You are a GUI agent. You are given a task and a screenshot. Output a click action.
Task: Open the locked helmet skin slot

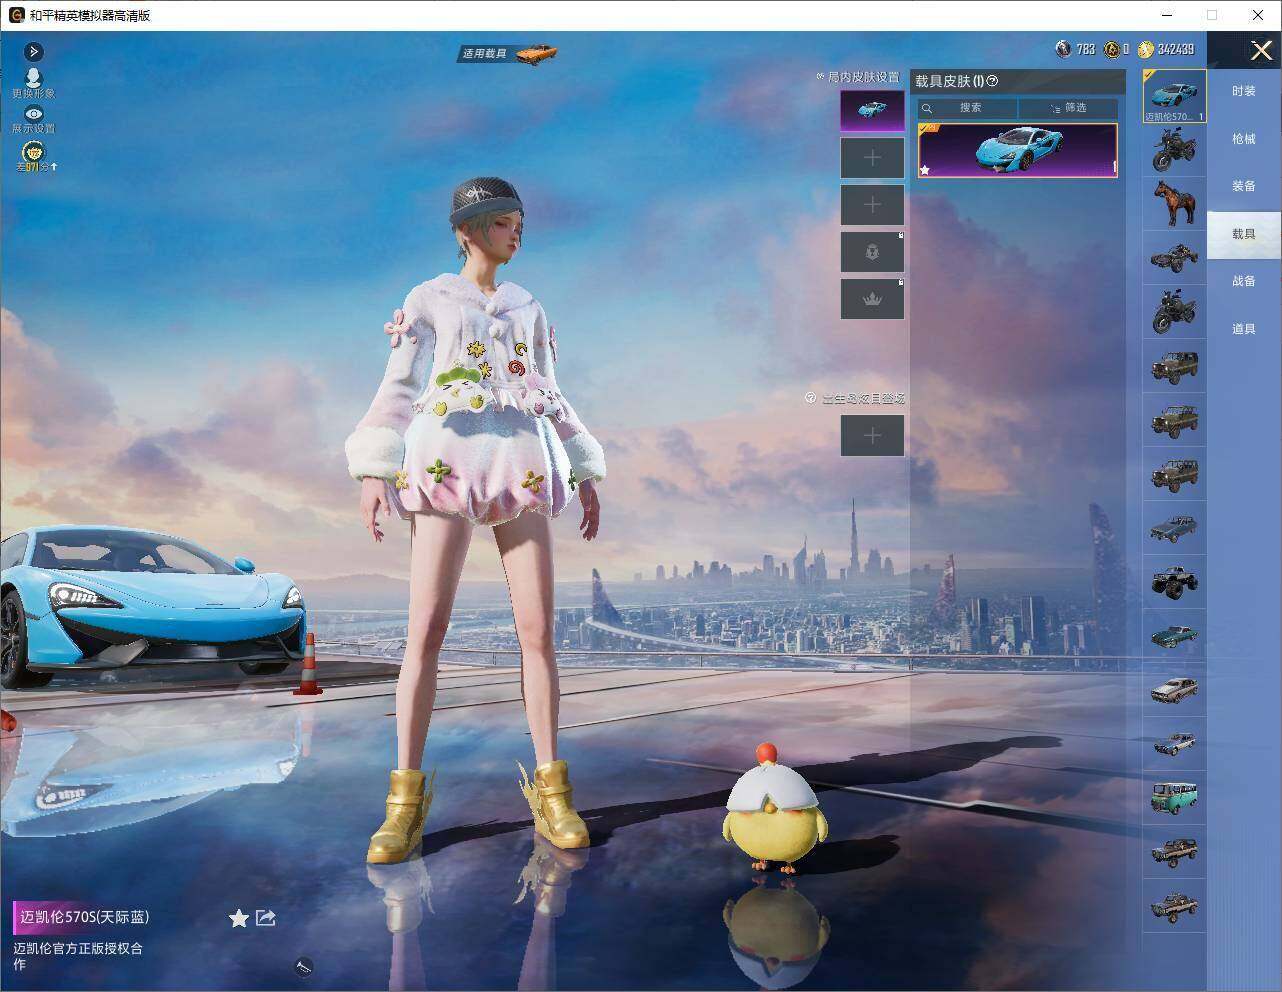(x=872, y=252)
